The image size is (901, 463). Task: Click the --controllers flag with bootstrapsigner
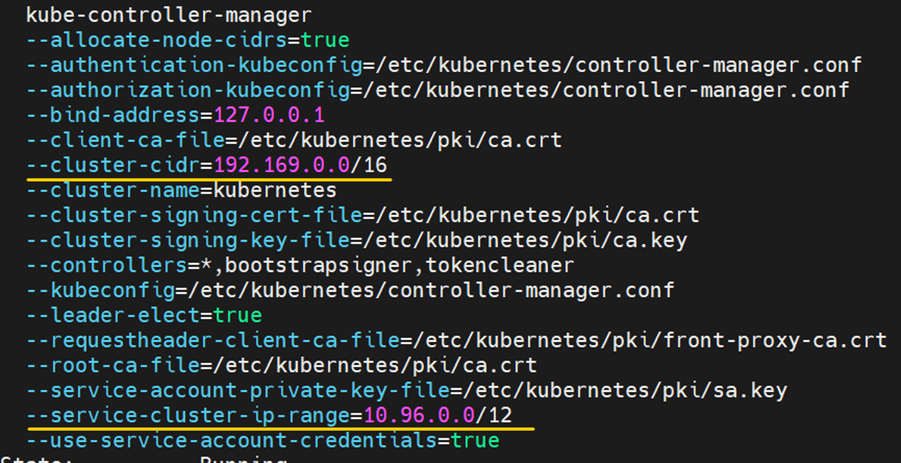point(300,265)
